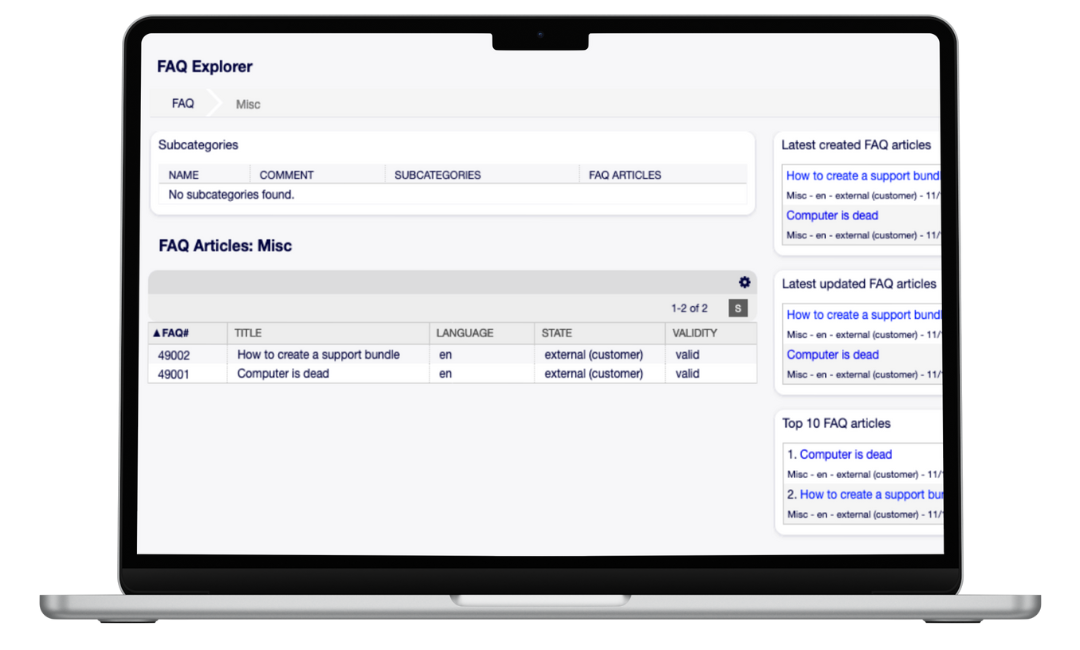The image size is (1080, 650).
Task: Click the 1-2 of 2 pagination label
Action: (690, 308)
